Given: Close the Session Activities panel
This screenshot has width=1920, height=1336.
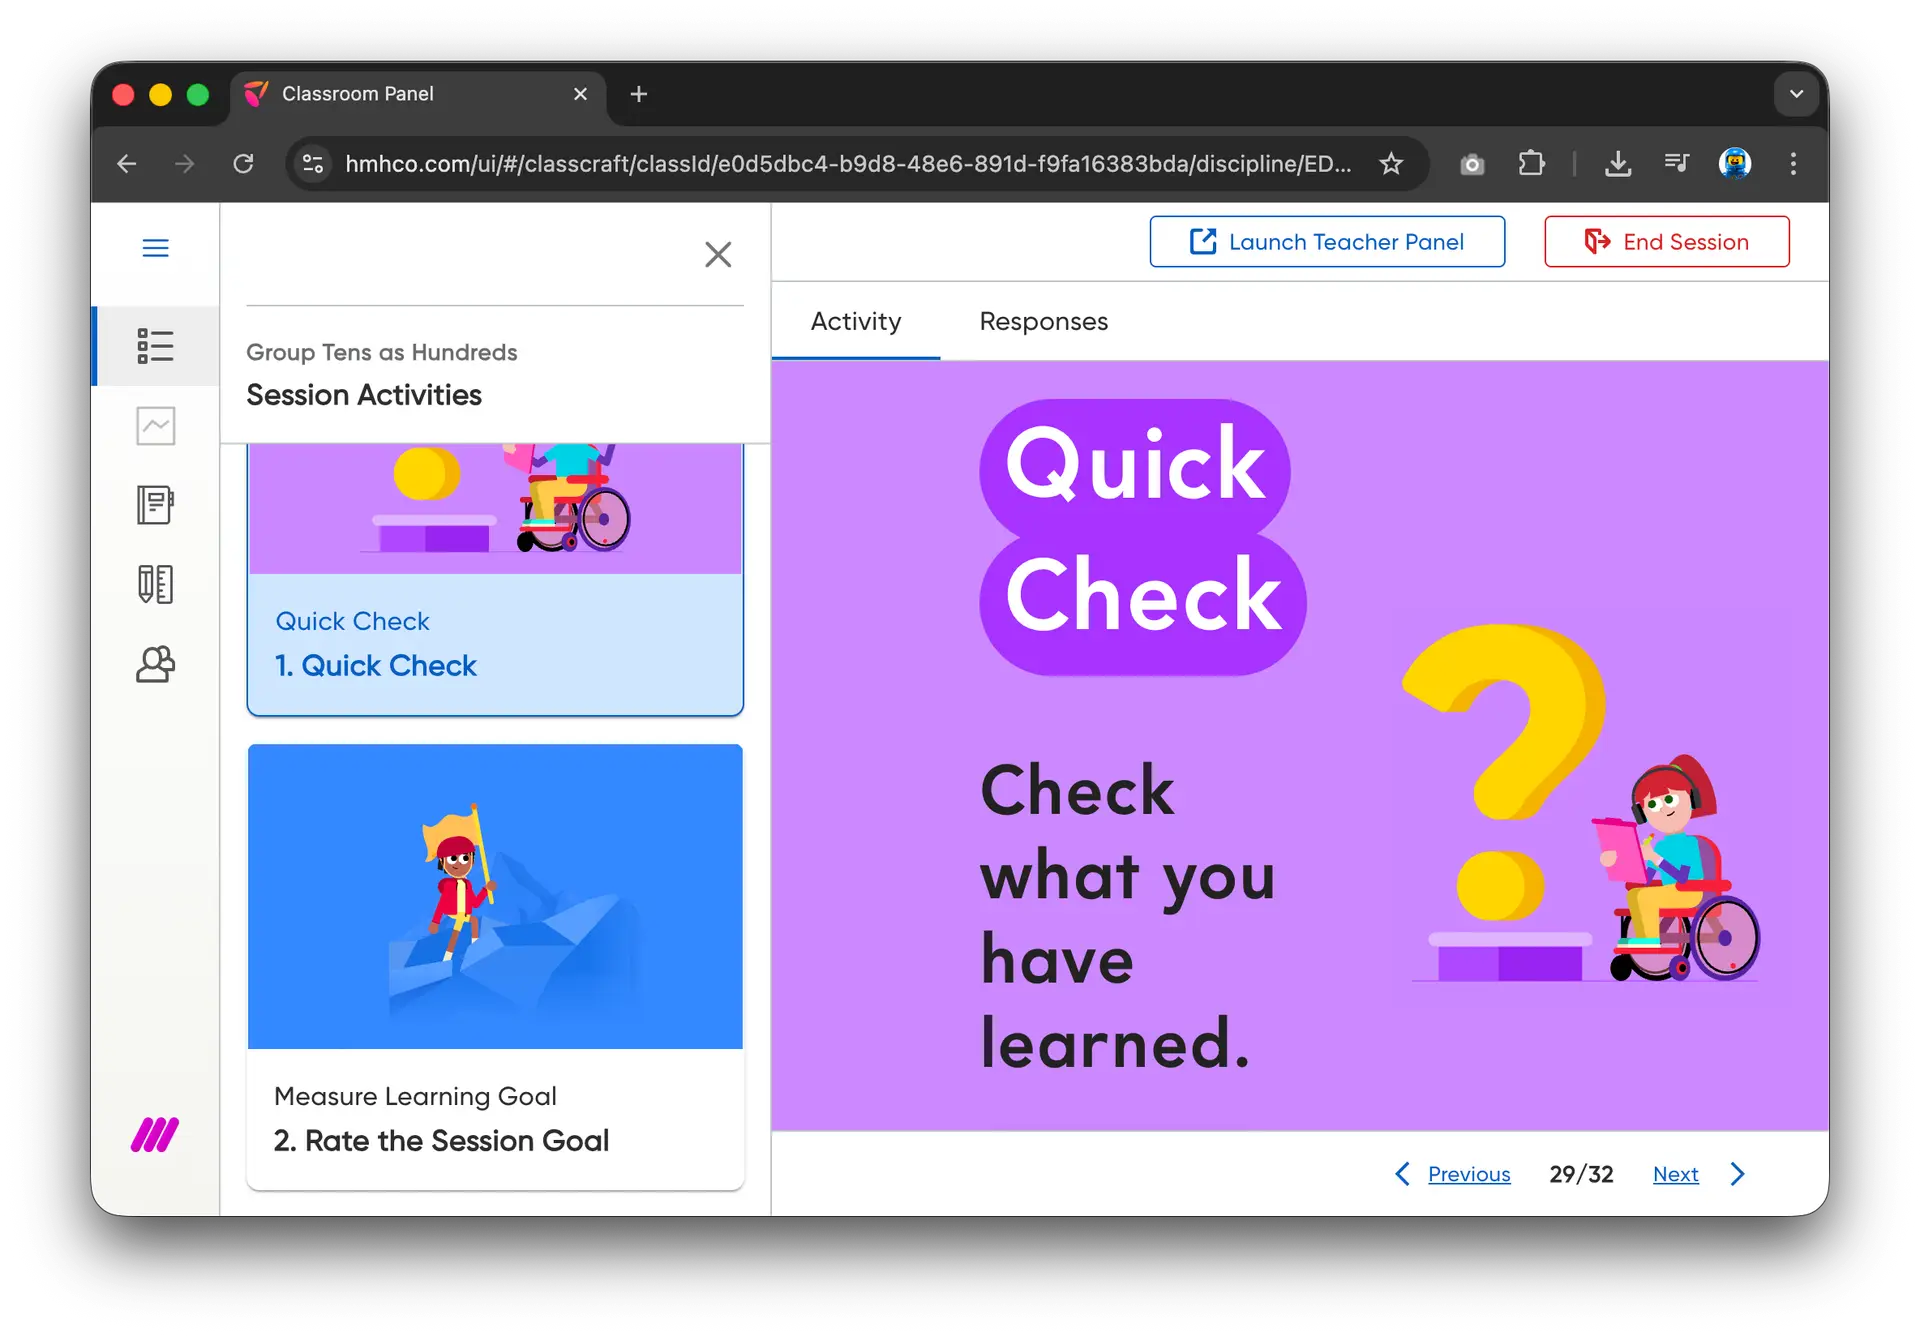Looking at the screenshot, I should pyautogui.click(x=718, y=254).
